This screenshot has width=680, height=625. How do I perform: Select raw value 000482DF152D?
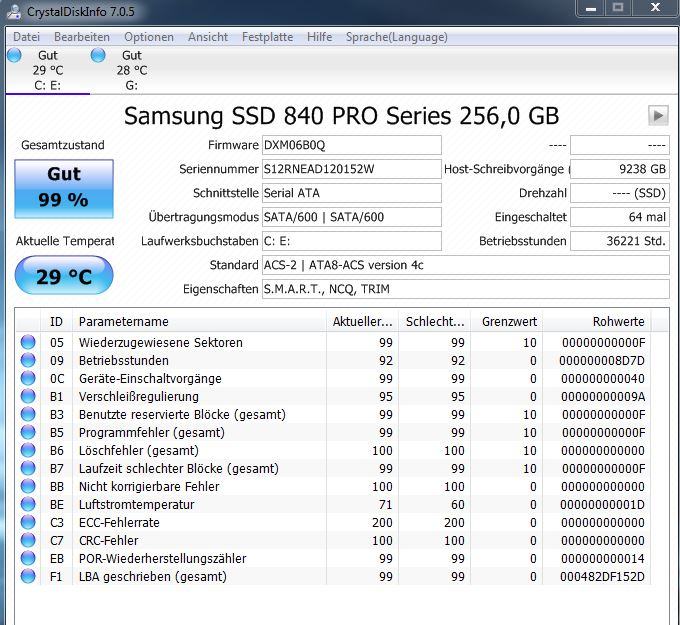[602, 576]
